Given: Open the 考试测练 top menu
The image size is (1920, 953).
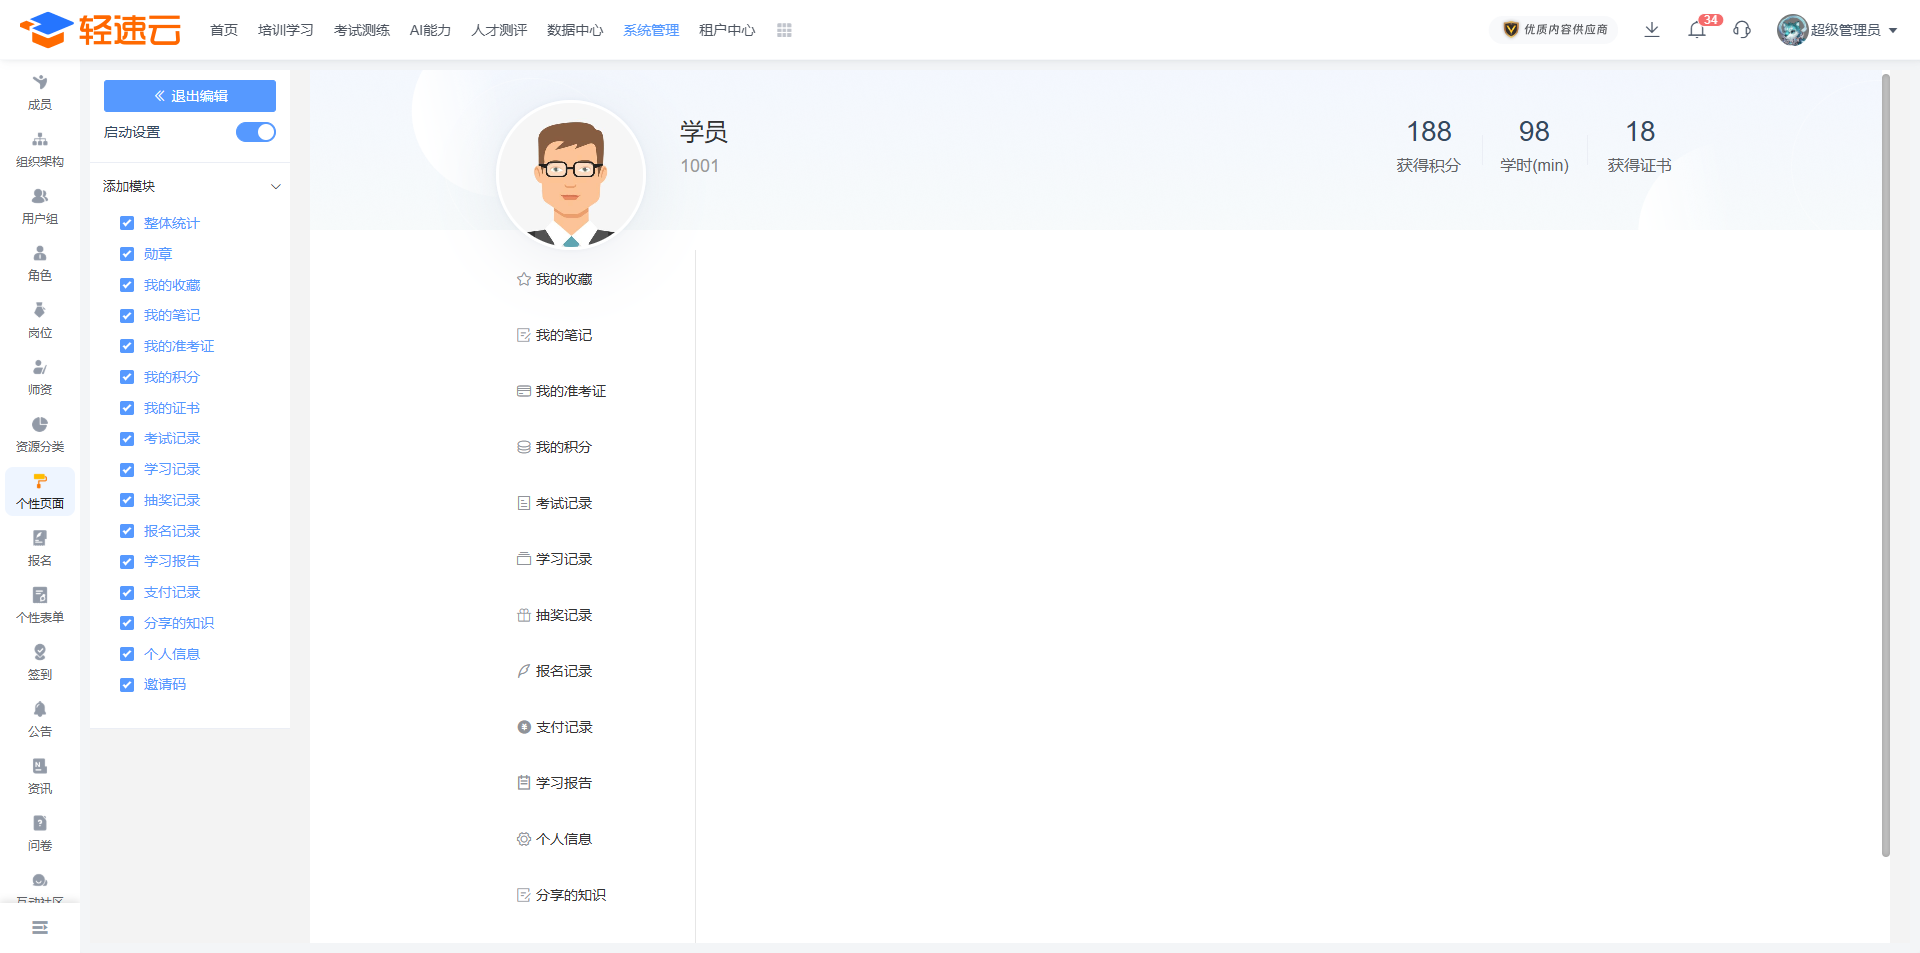Looking at the screenshot, I should 362,31.
